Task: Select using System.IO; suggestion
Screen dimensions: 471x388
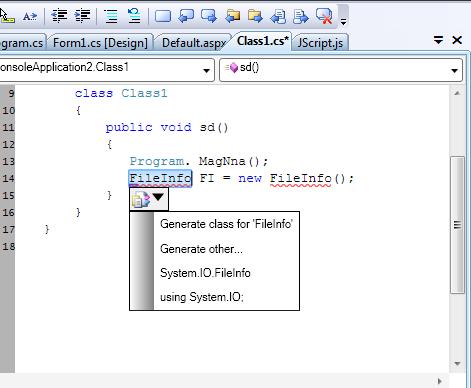Action: pos(202,297)
